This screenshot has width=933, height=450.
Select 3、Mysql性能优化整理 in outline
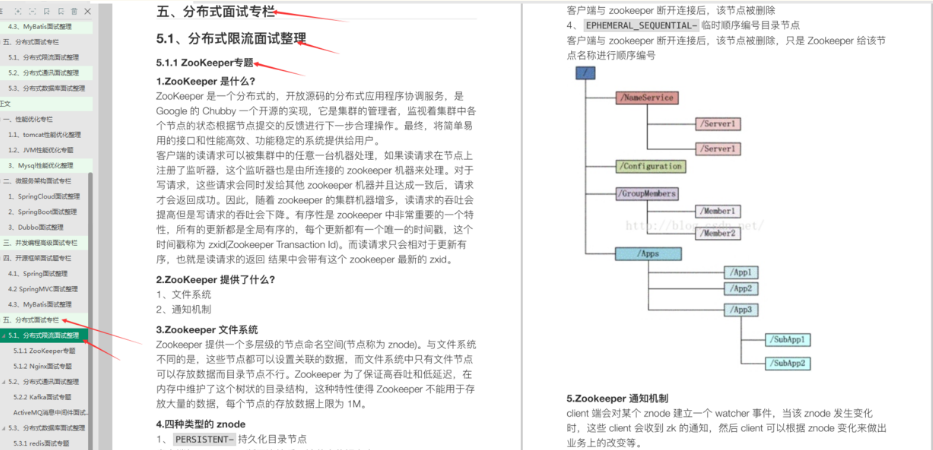[40, 165]
